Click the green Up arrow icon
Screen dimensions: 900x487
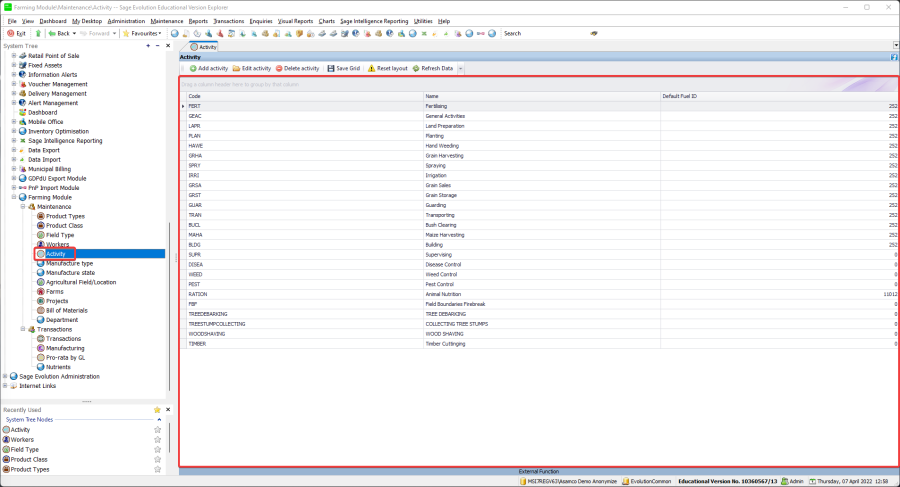pos(38,33)
